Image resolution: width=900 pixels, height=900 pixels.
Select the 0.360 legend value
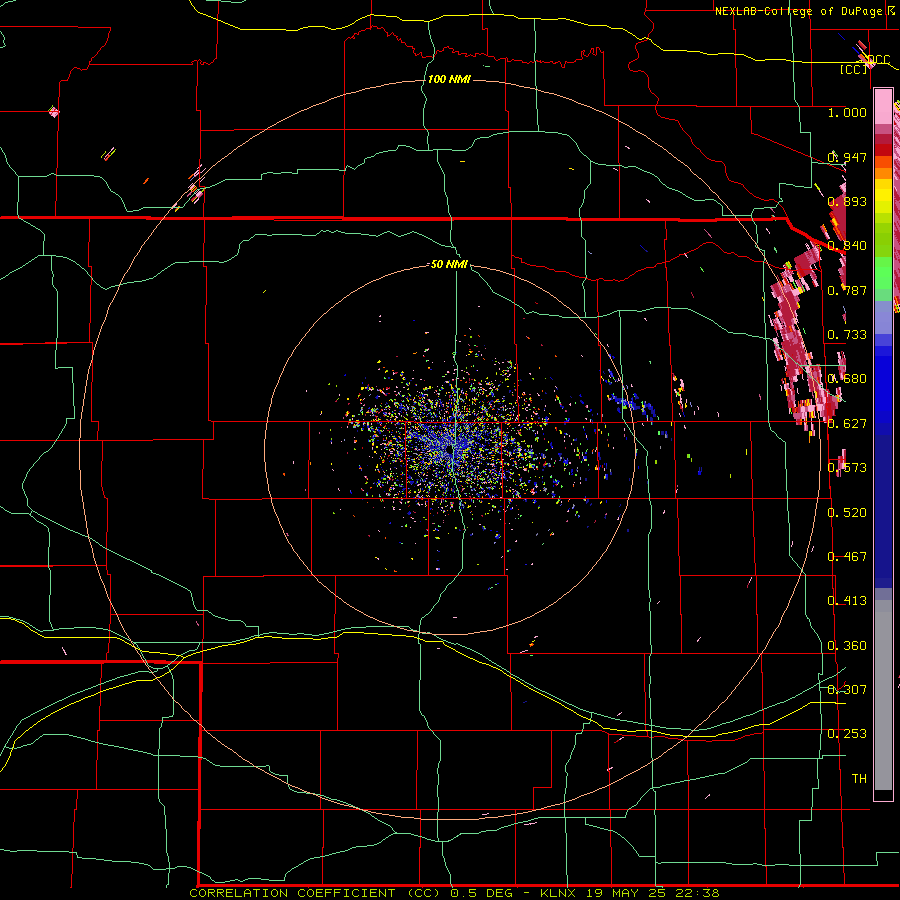pos(847,646)
